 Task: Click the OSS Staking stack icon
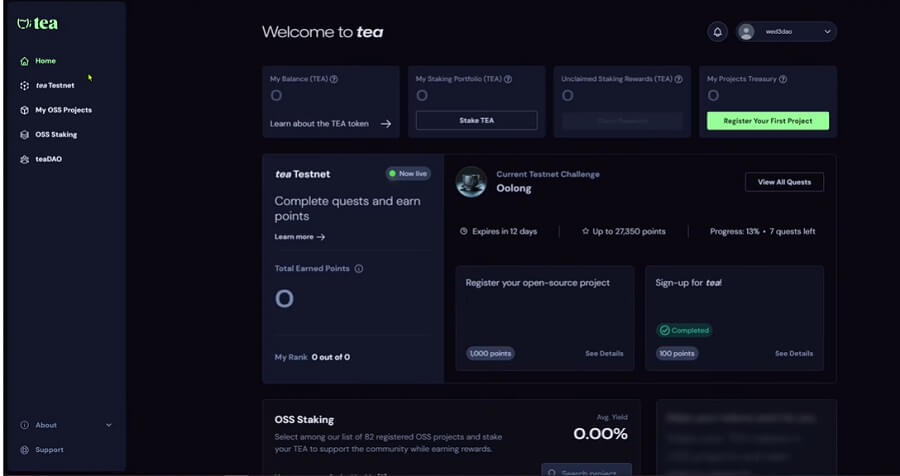coord(24,135)
